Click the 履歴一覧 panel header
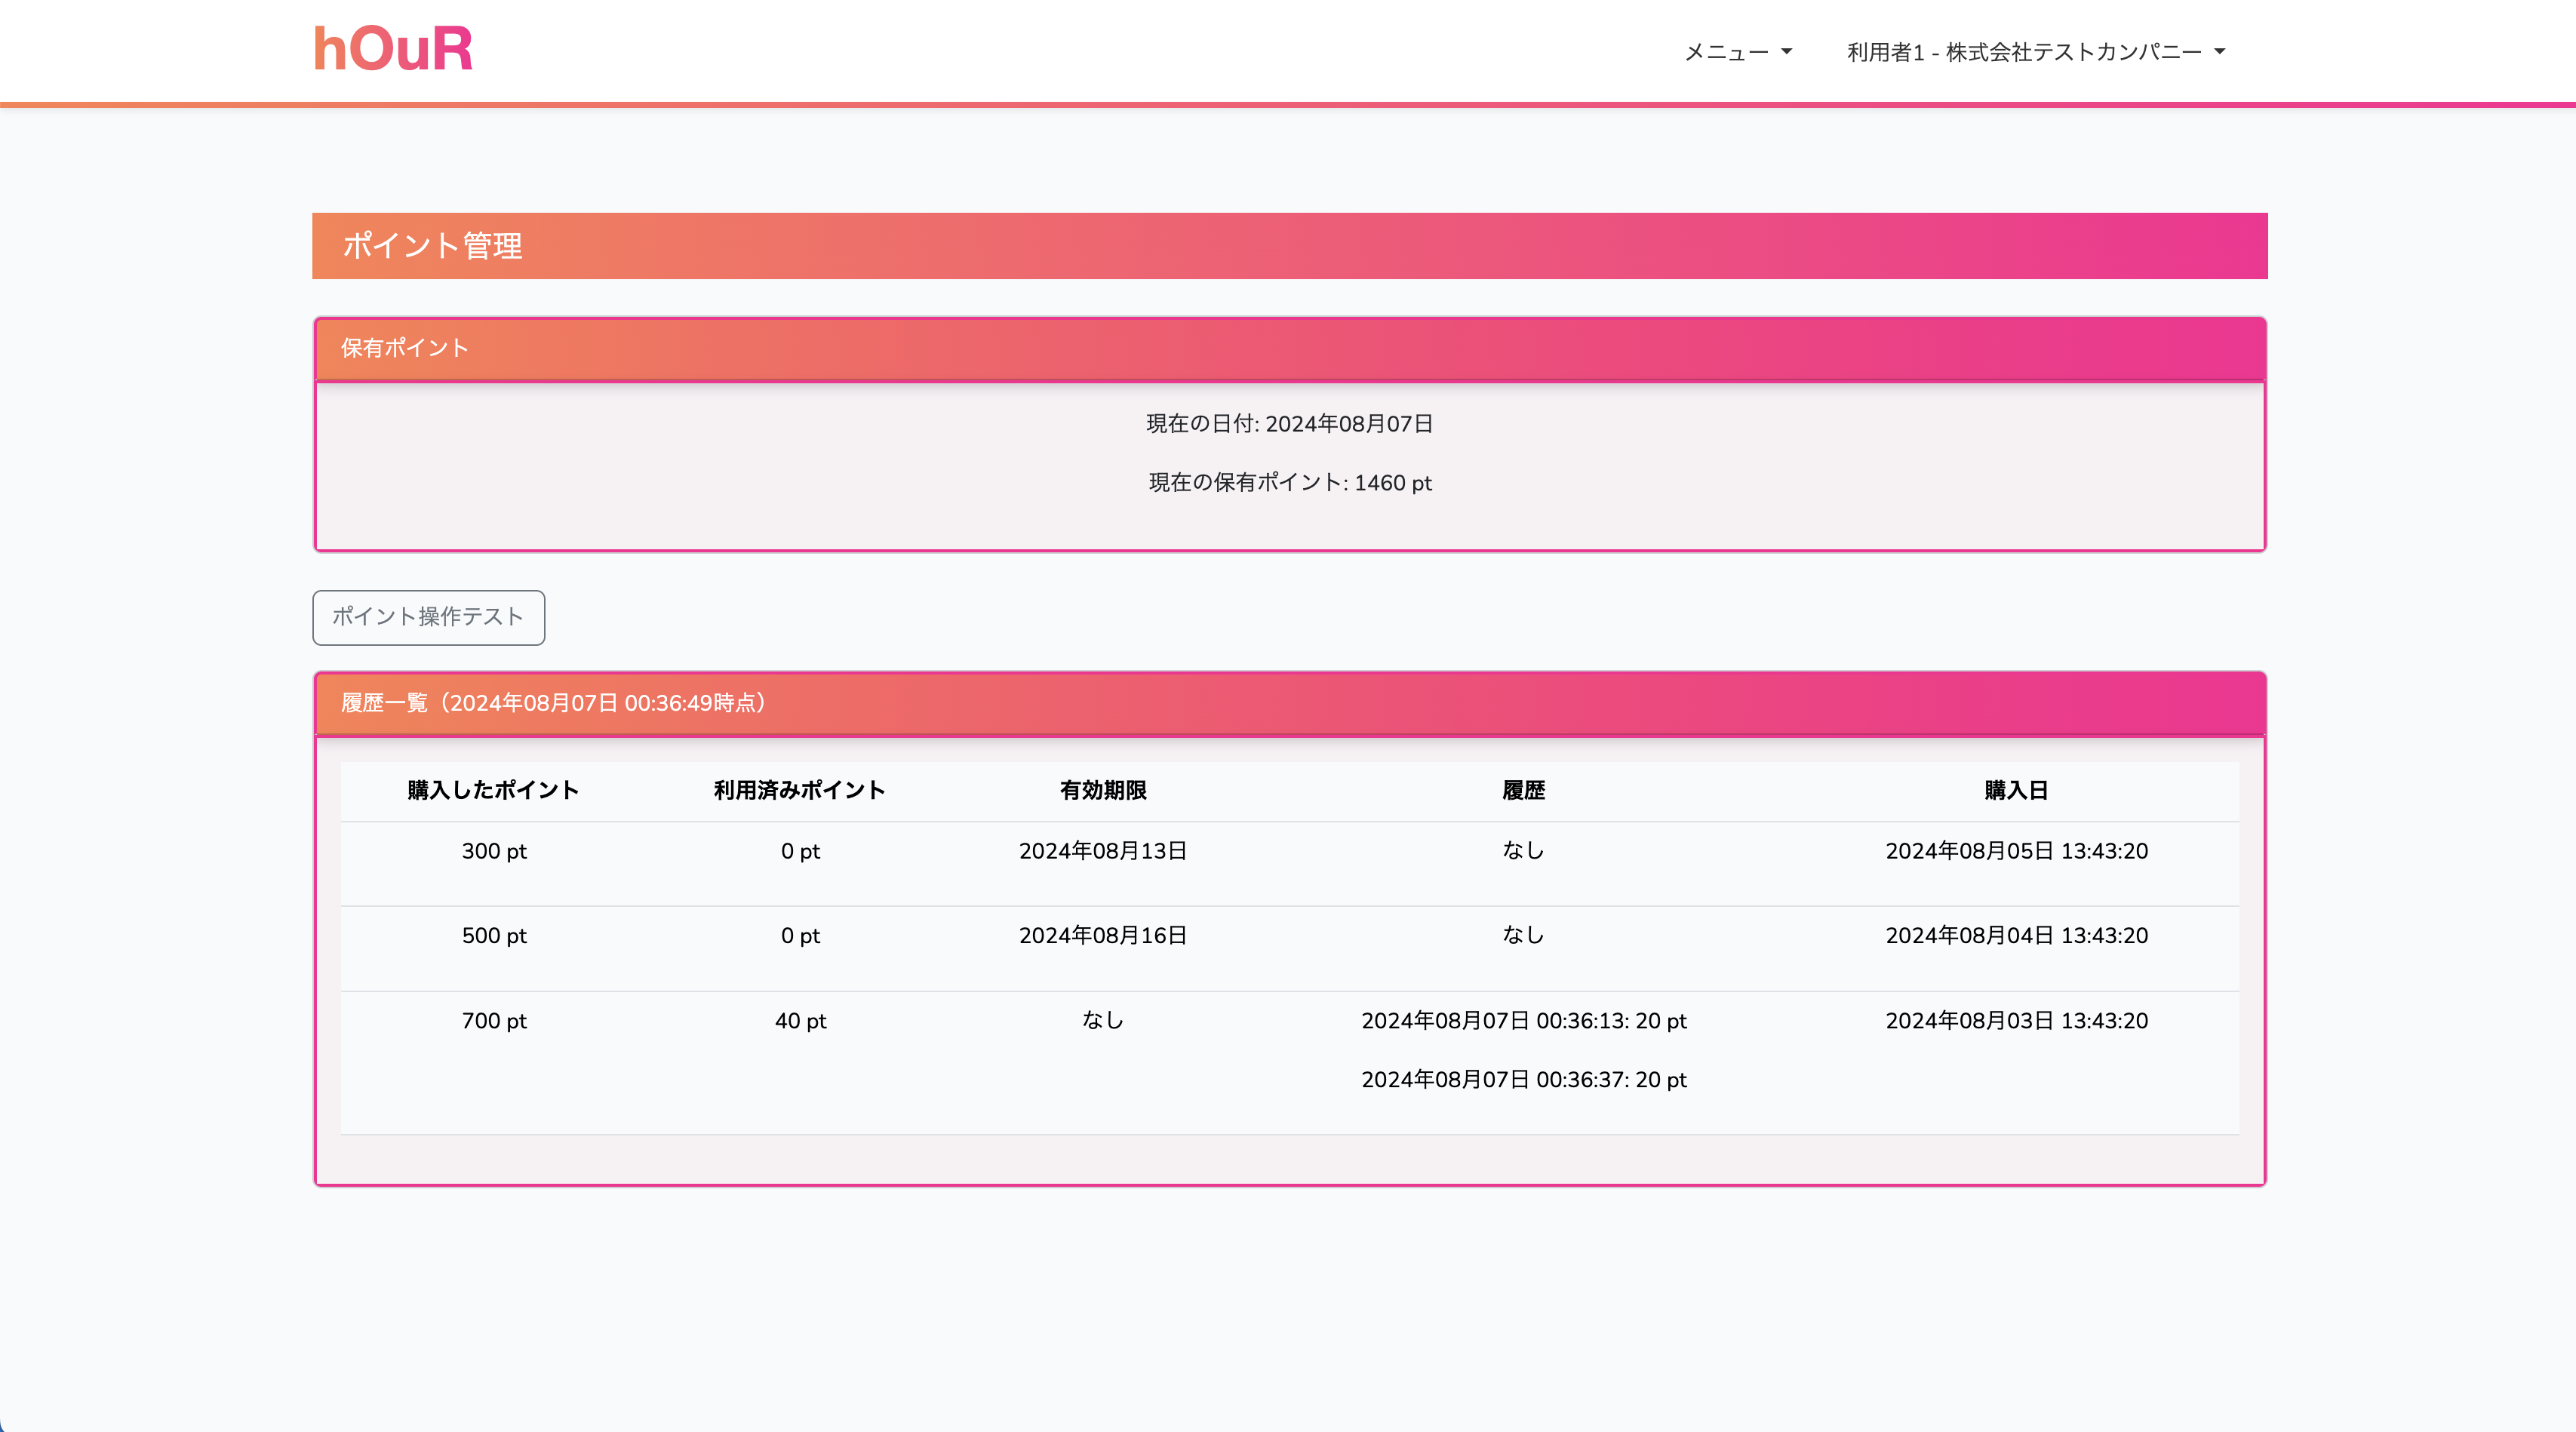 point(1290,703)
